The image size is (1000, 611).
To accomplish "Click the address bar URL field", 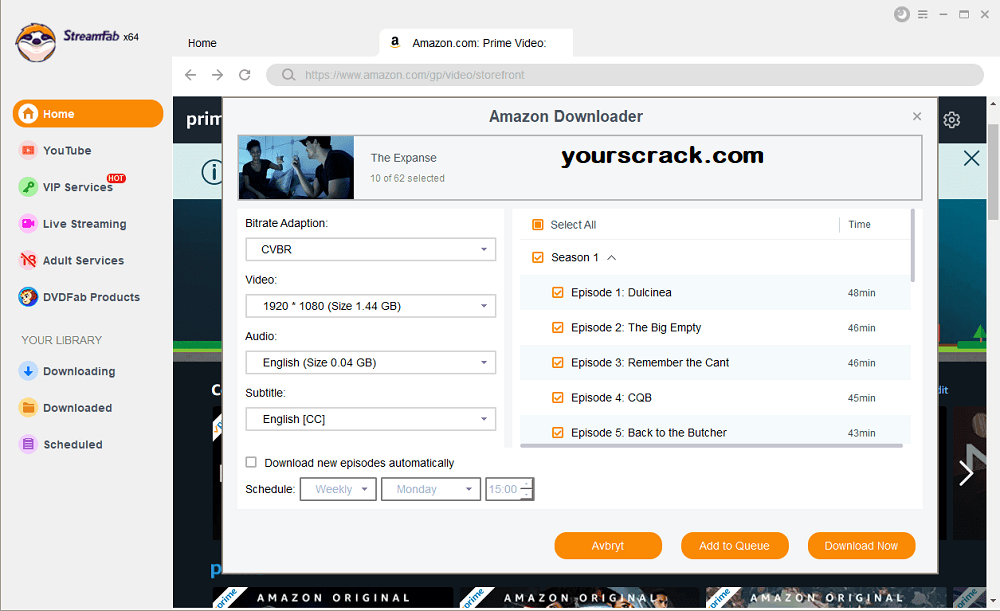I will coord(625,75).
